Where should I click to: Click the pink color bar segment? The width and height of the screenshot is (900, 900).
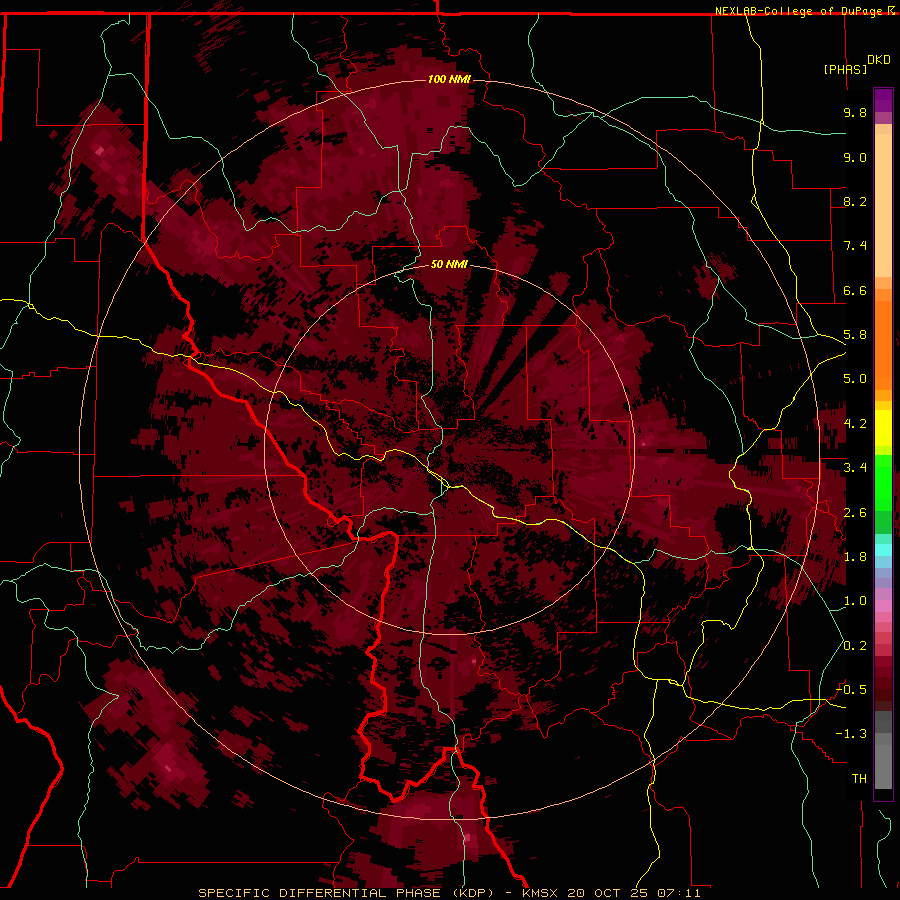883,606
